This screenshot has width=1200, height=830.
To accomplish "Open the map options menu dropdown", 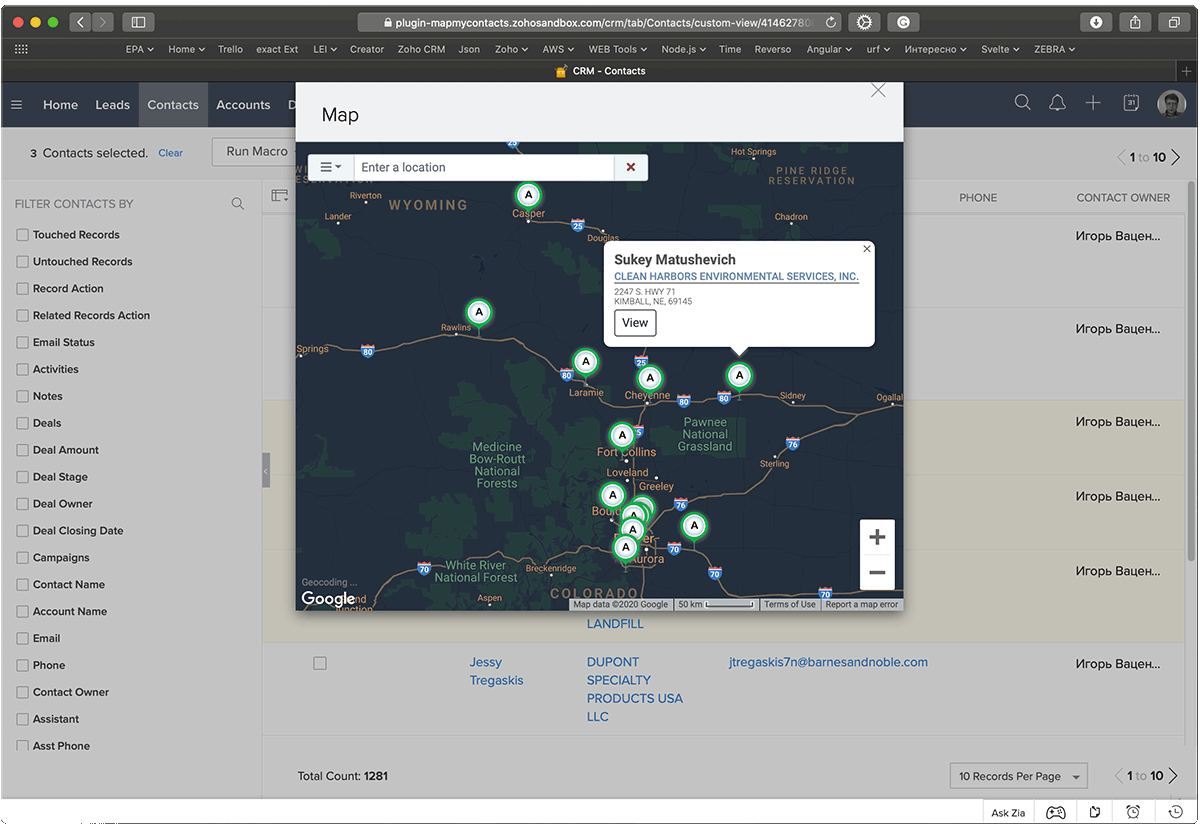I will coord(331,167).
